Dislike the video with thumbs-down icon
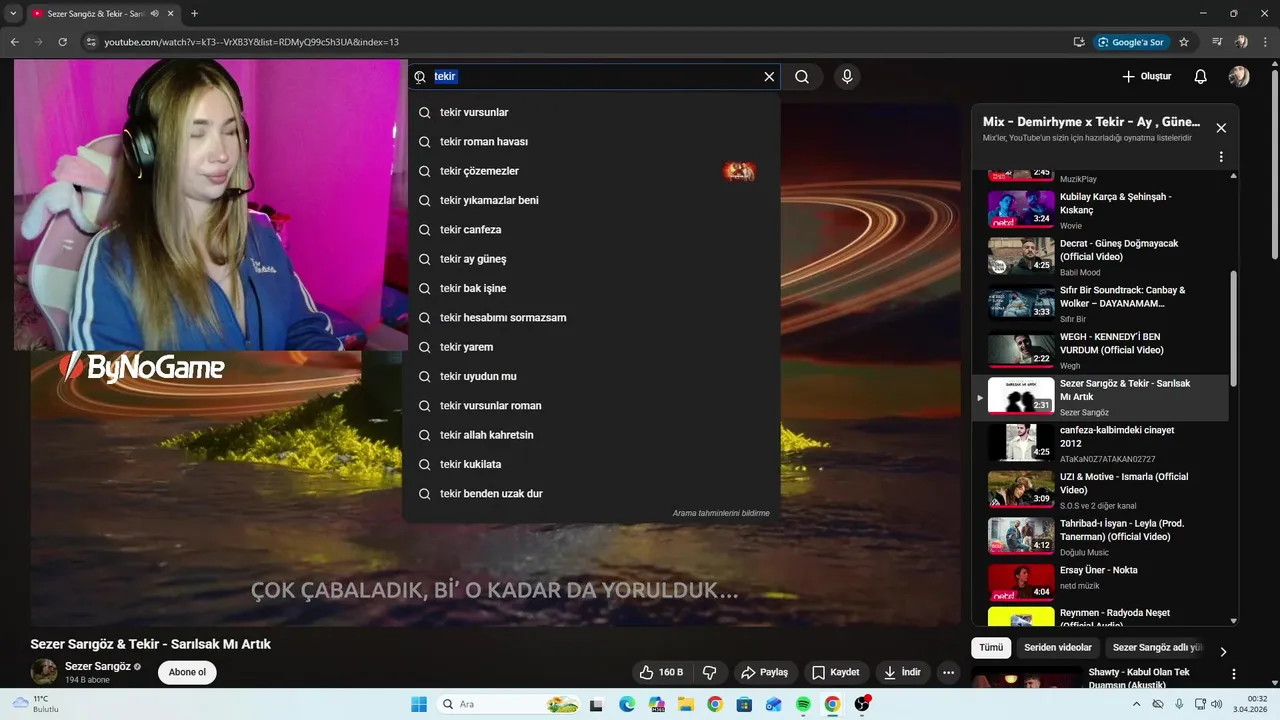Screen dimensions: 1280x720 (x=710, y=672)
